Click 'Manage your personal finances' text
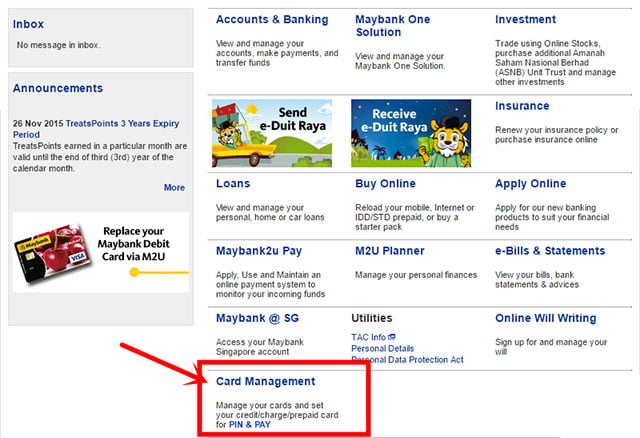The width and height of the screenshot is (640, 438). click(x=416, y=275)
